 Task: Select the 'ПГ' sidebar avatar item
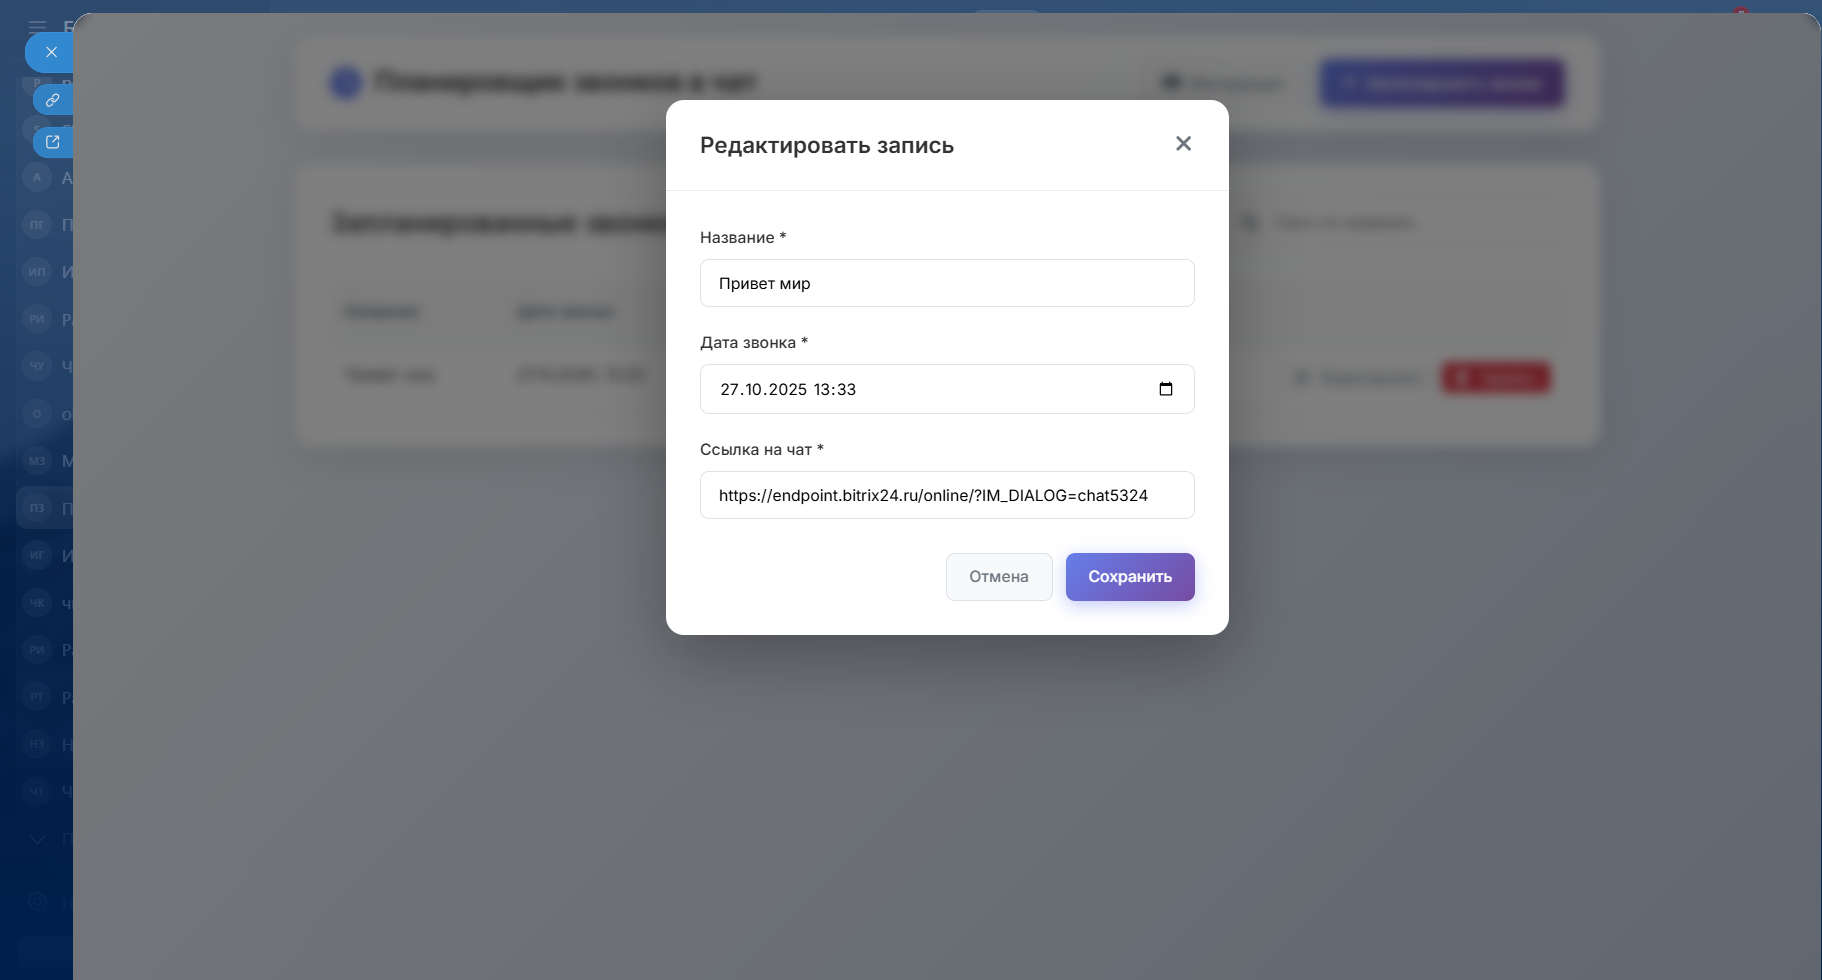coord(37,225)
